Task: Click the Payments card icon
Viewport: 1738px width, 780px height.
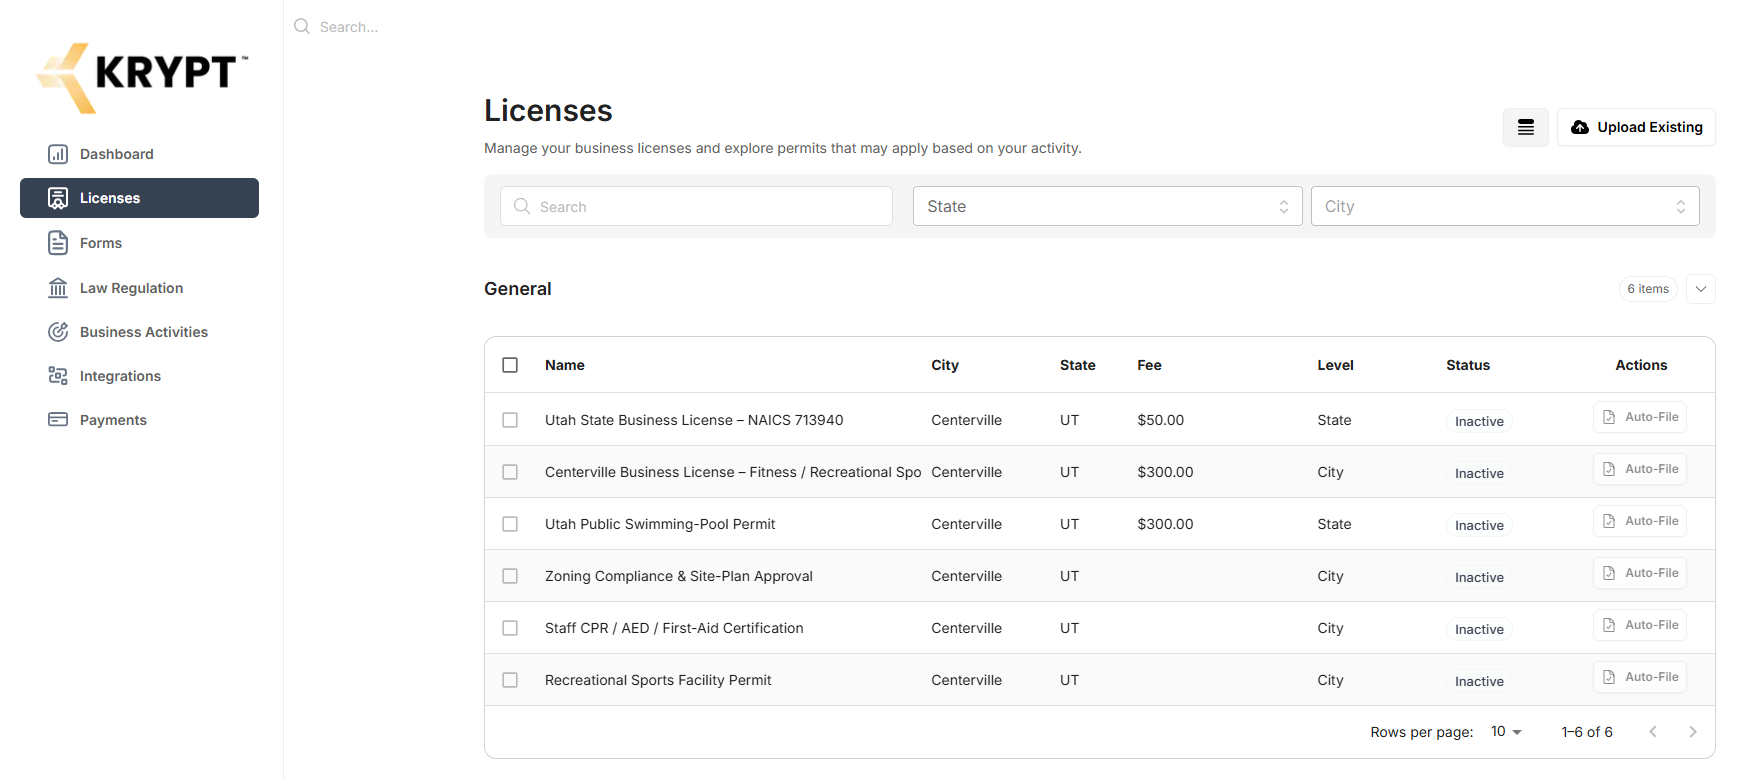Action: [58, 420]
